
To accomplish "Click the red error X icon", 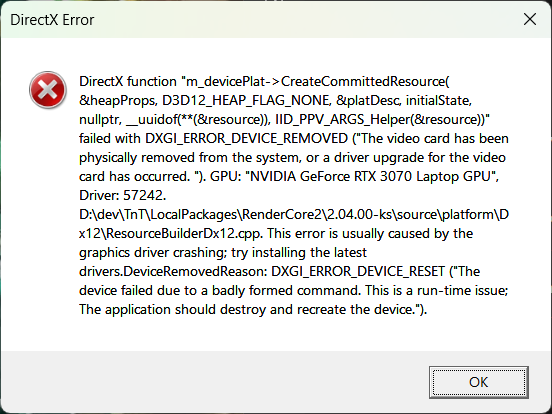I will coord(48,90).
